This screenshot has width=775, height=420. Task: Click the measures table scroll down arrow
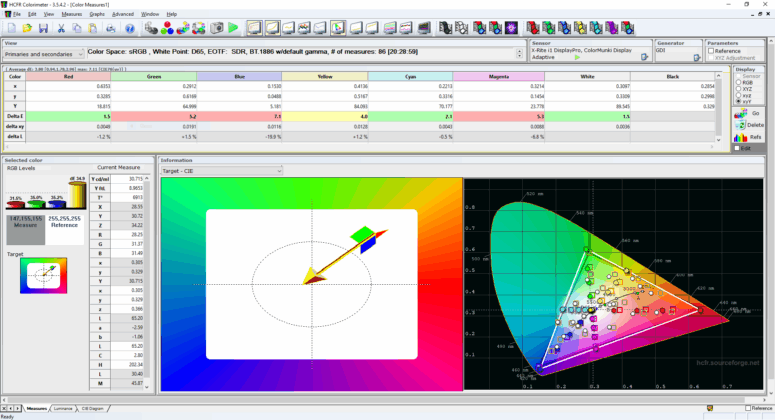pos(719,140)
